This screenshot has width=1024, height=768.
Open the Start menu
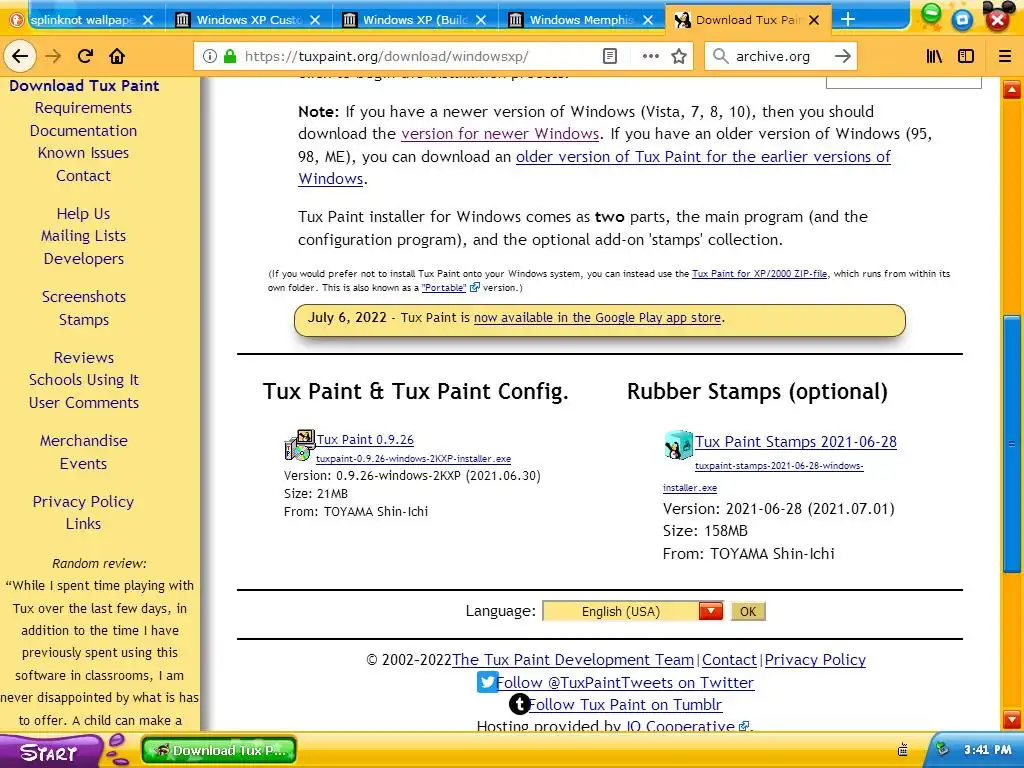pyautogui.click(x=51, y=751)
